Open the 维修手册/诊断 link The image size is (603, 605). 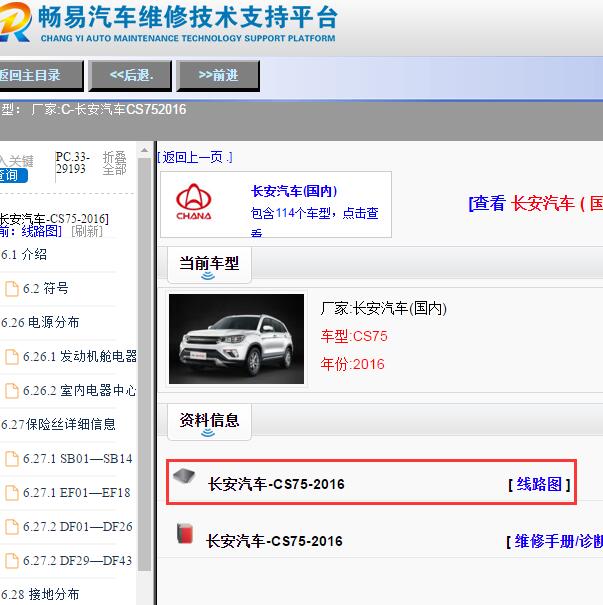(x=558, y=541)
